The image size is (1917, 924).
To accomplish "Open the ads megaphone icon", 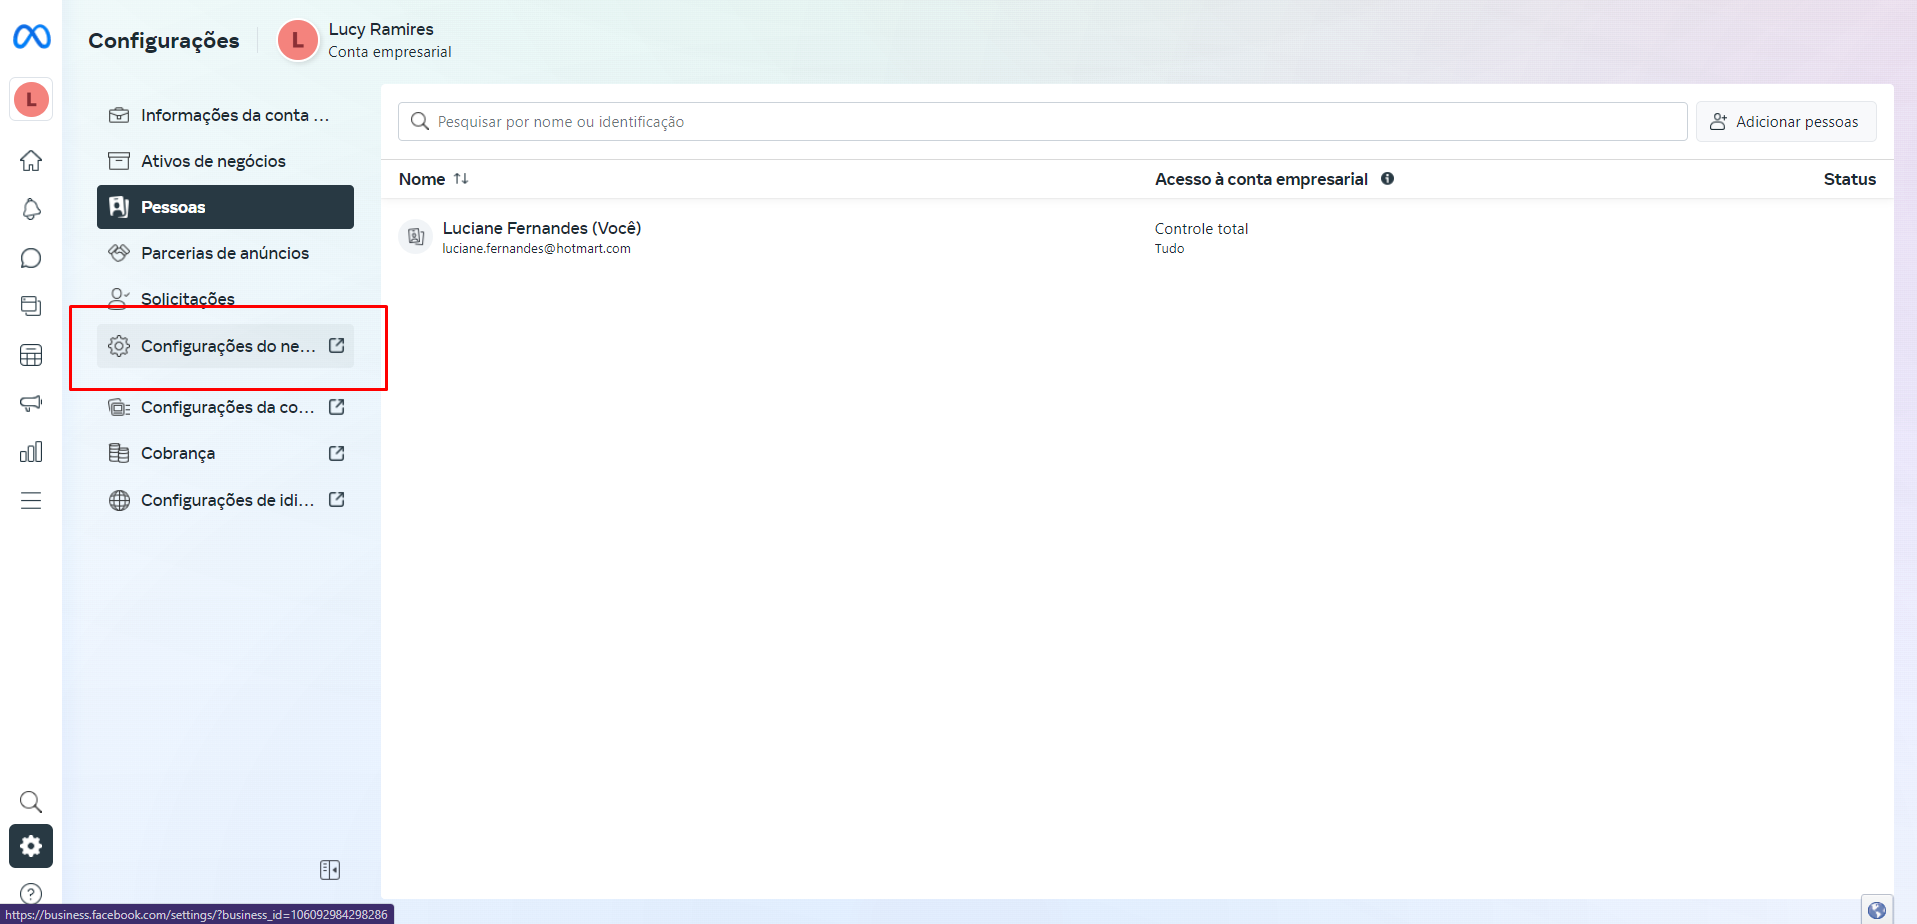I will tap(31, 403).
